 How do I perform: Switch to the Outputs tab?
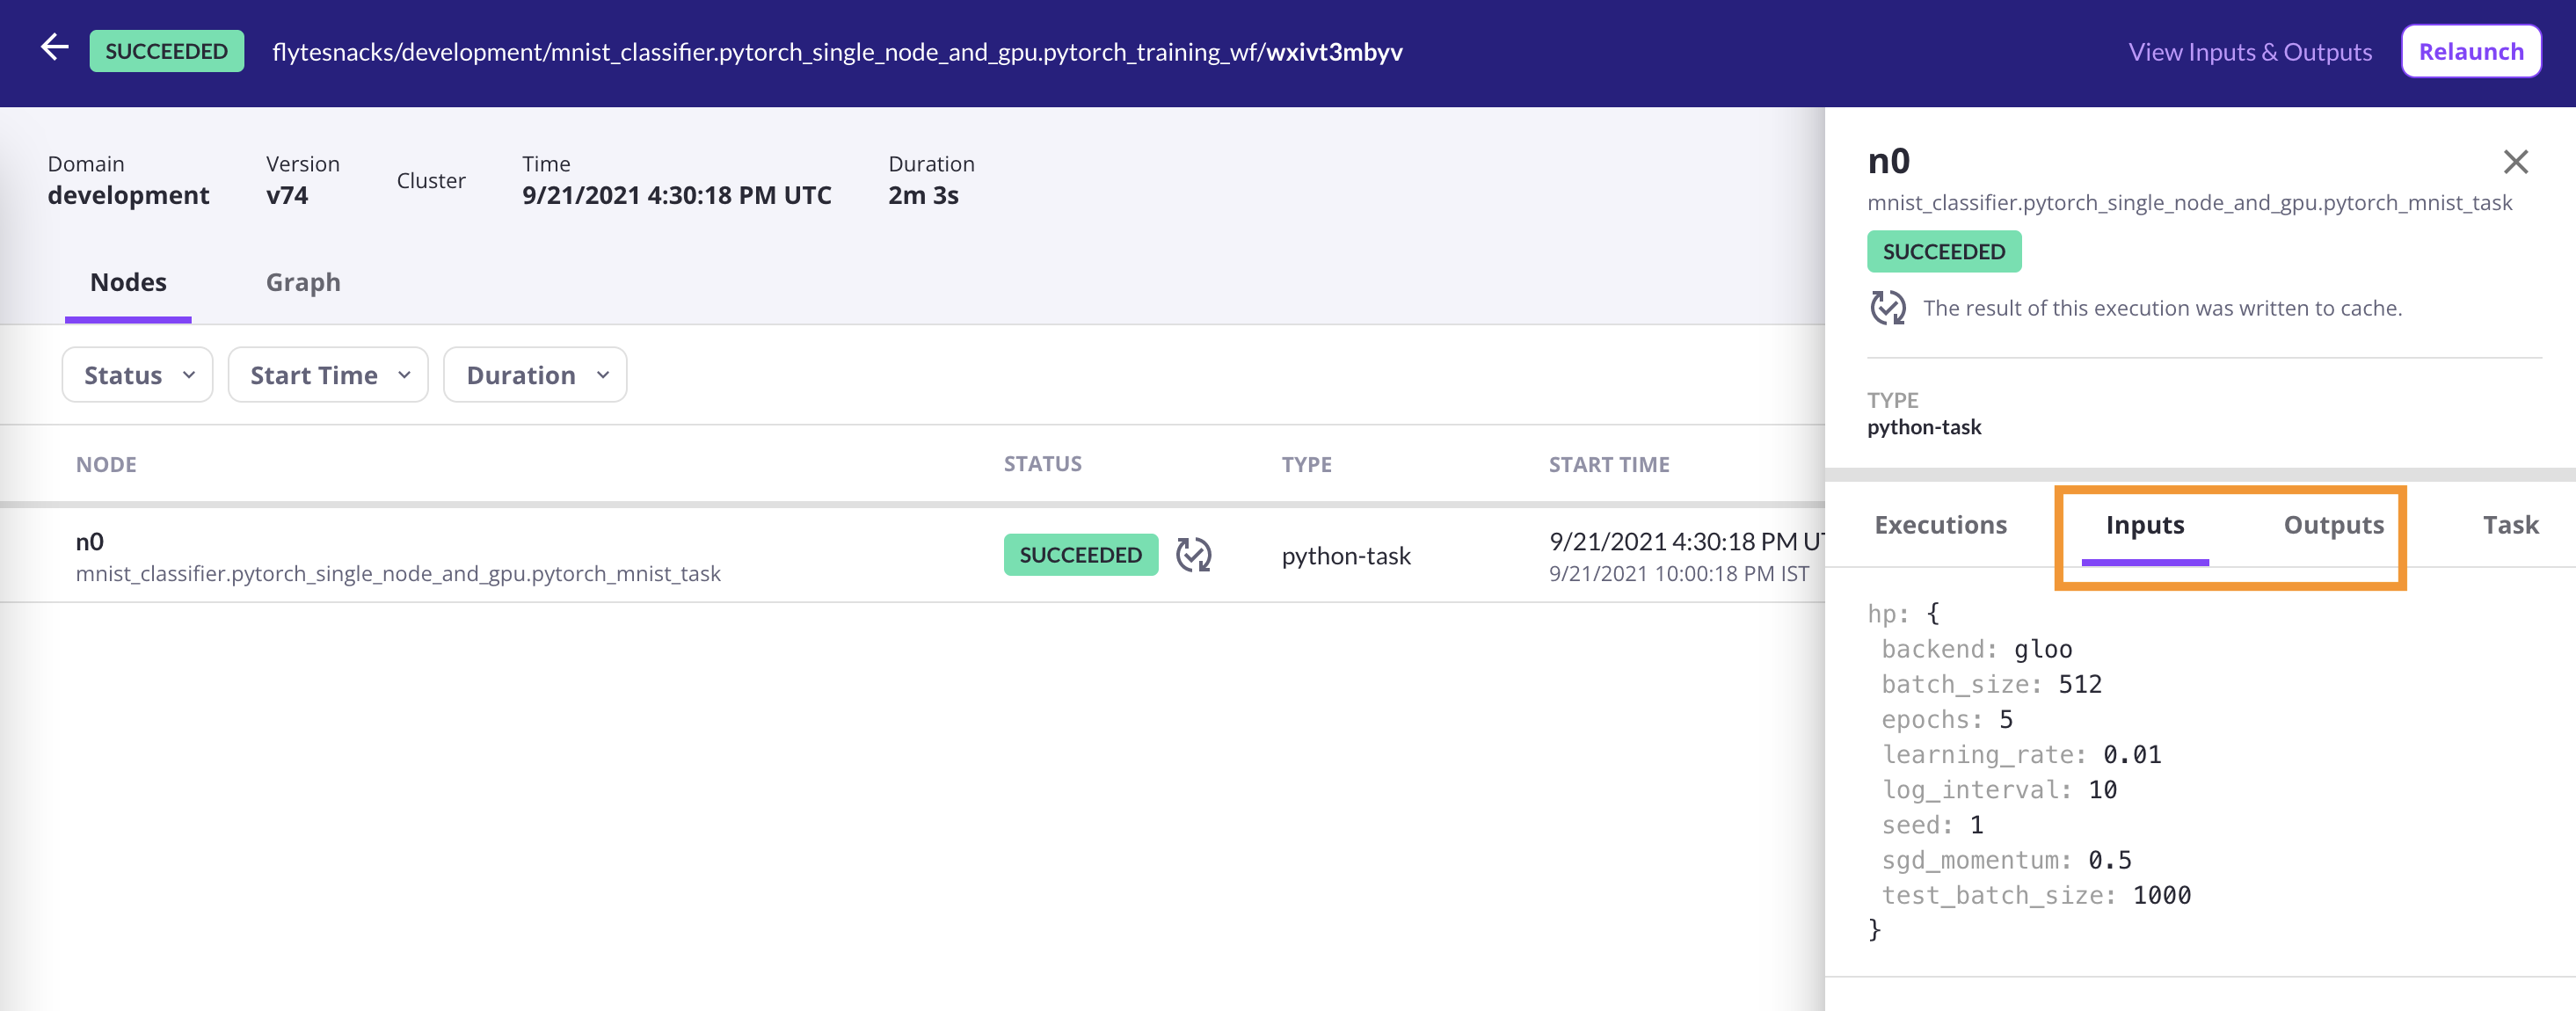2333,525
